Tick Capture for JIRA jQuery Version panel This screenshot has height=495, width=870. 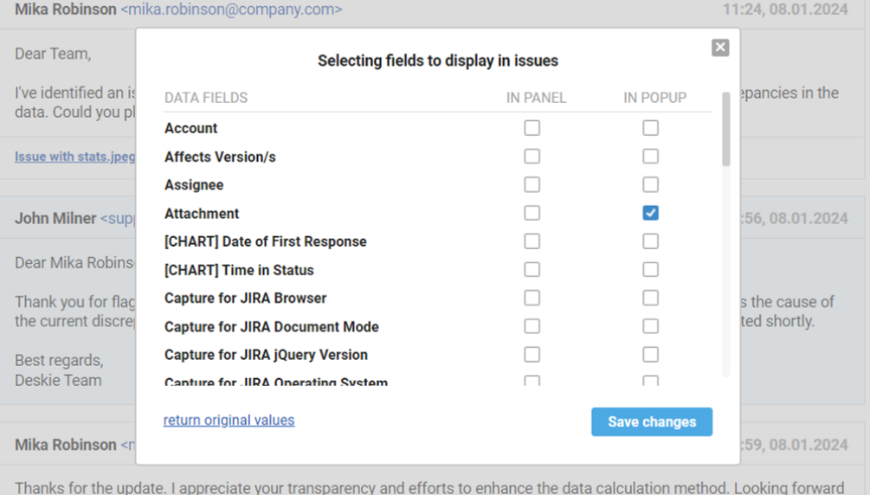click(532, 355)
